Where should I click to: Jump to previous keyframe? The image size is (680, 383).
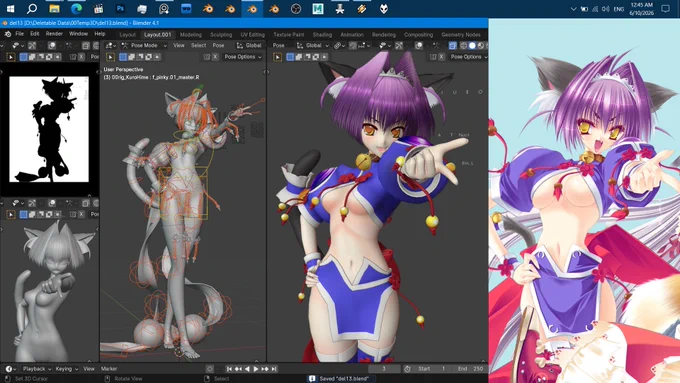(238, 369)
